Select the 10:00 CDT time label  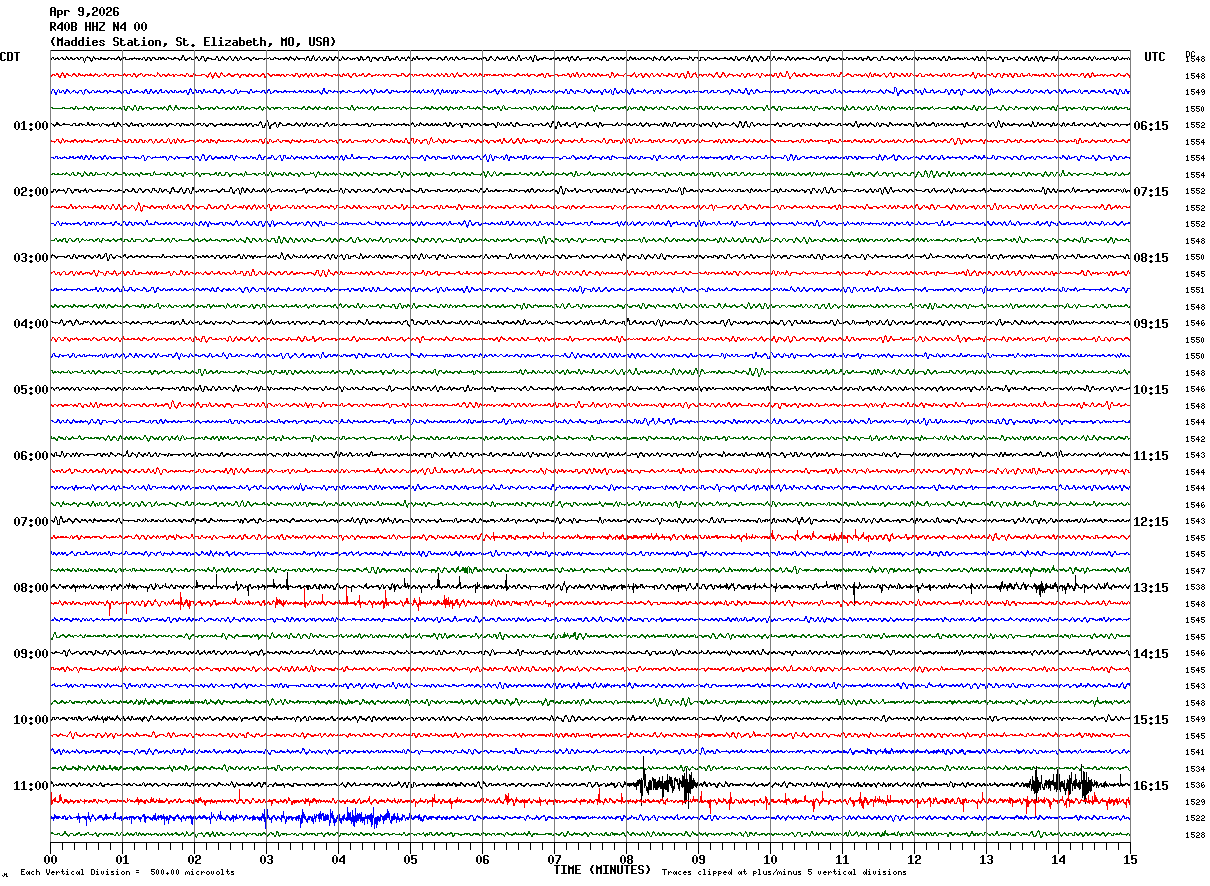pyautogui.click(x=31, y=720)
